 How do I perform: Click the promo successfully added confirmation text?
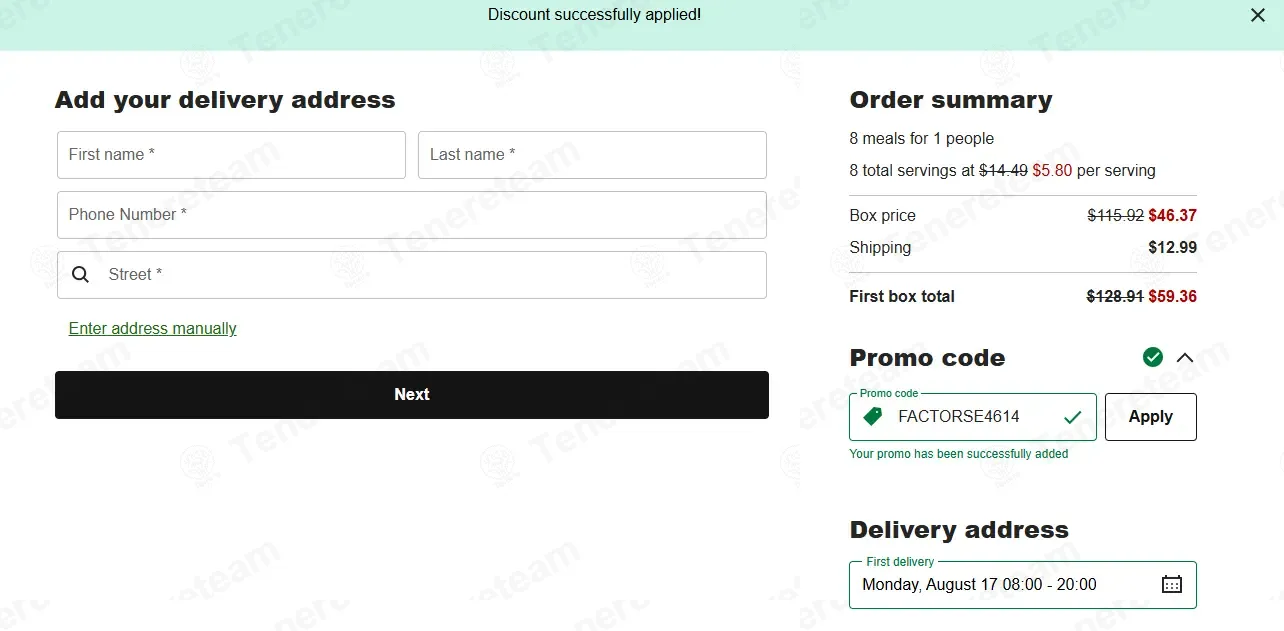pos(959,454)
